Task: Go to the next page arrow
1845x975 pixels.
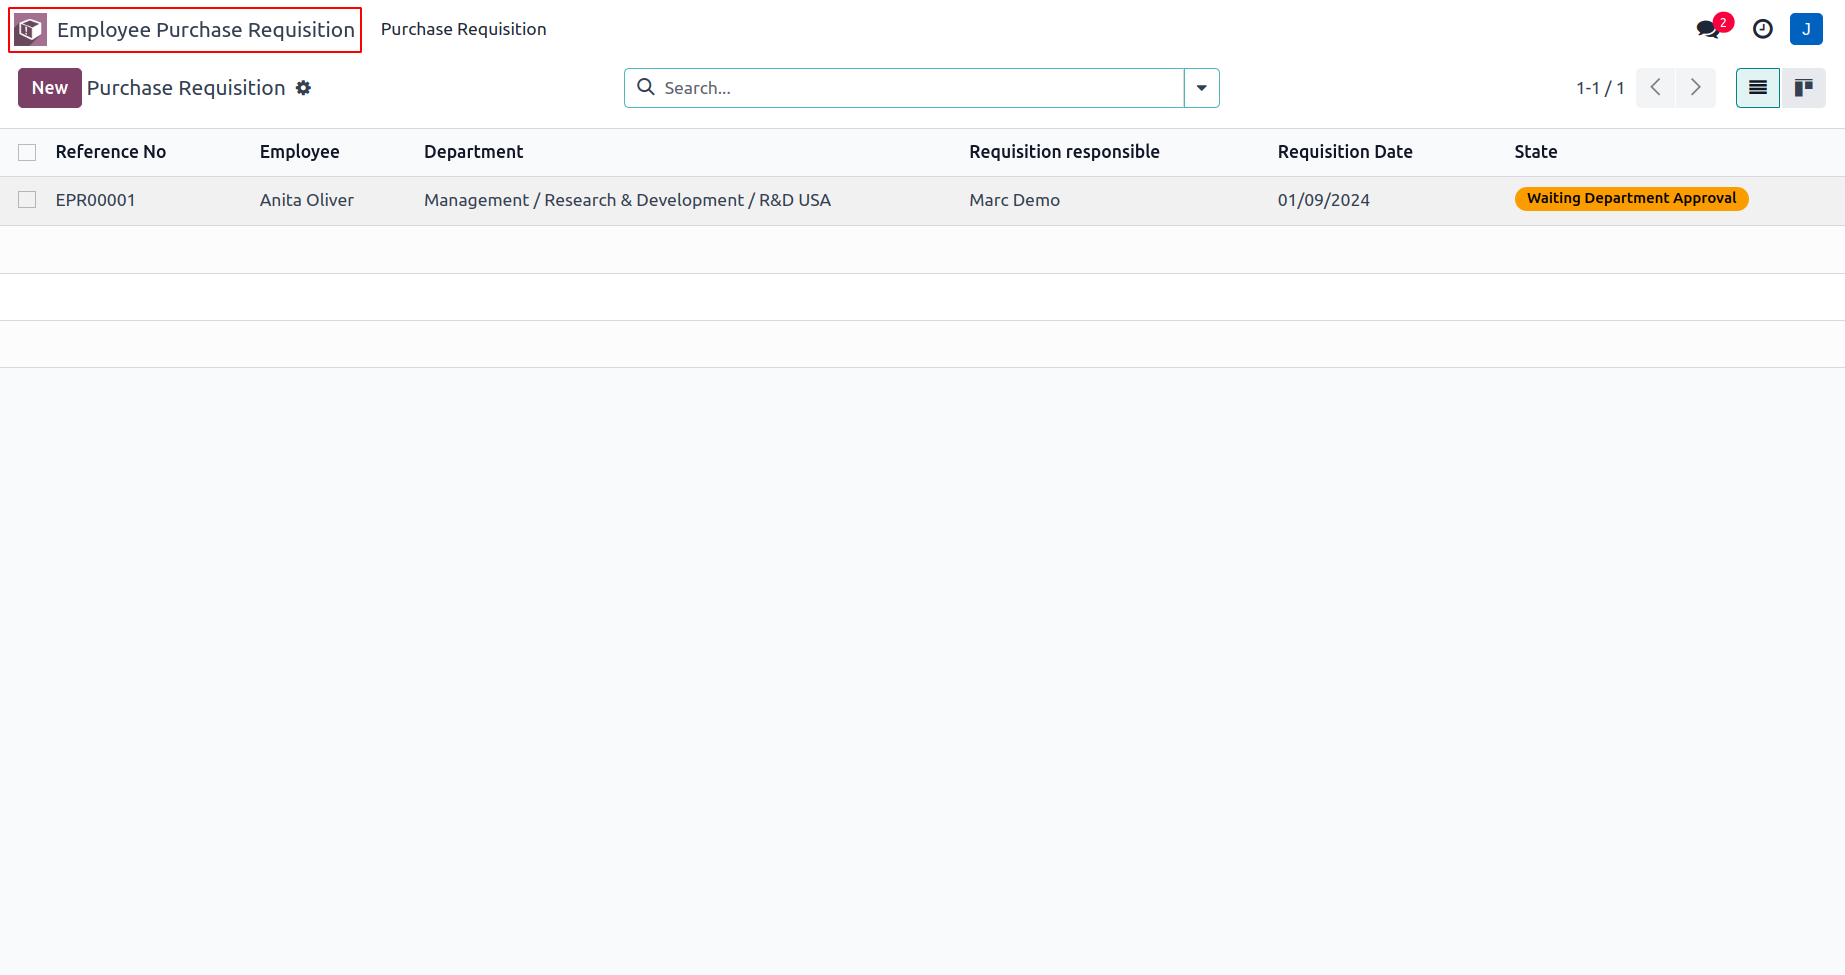Action: (x=1696, y=88)
